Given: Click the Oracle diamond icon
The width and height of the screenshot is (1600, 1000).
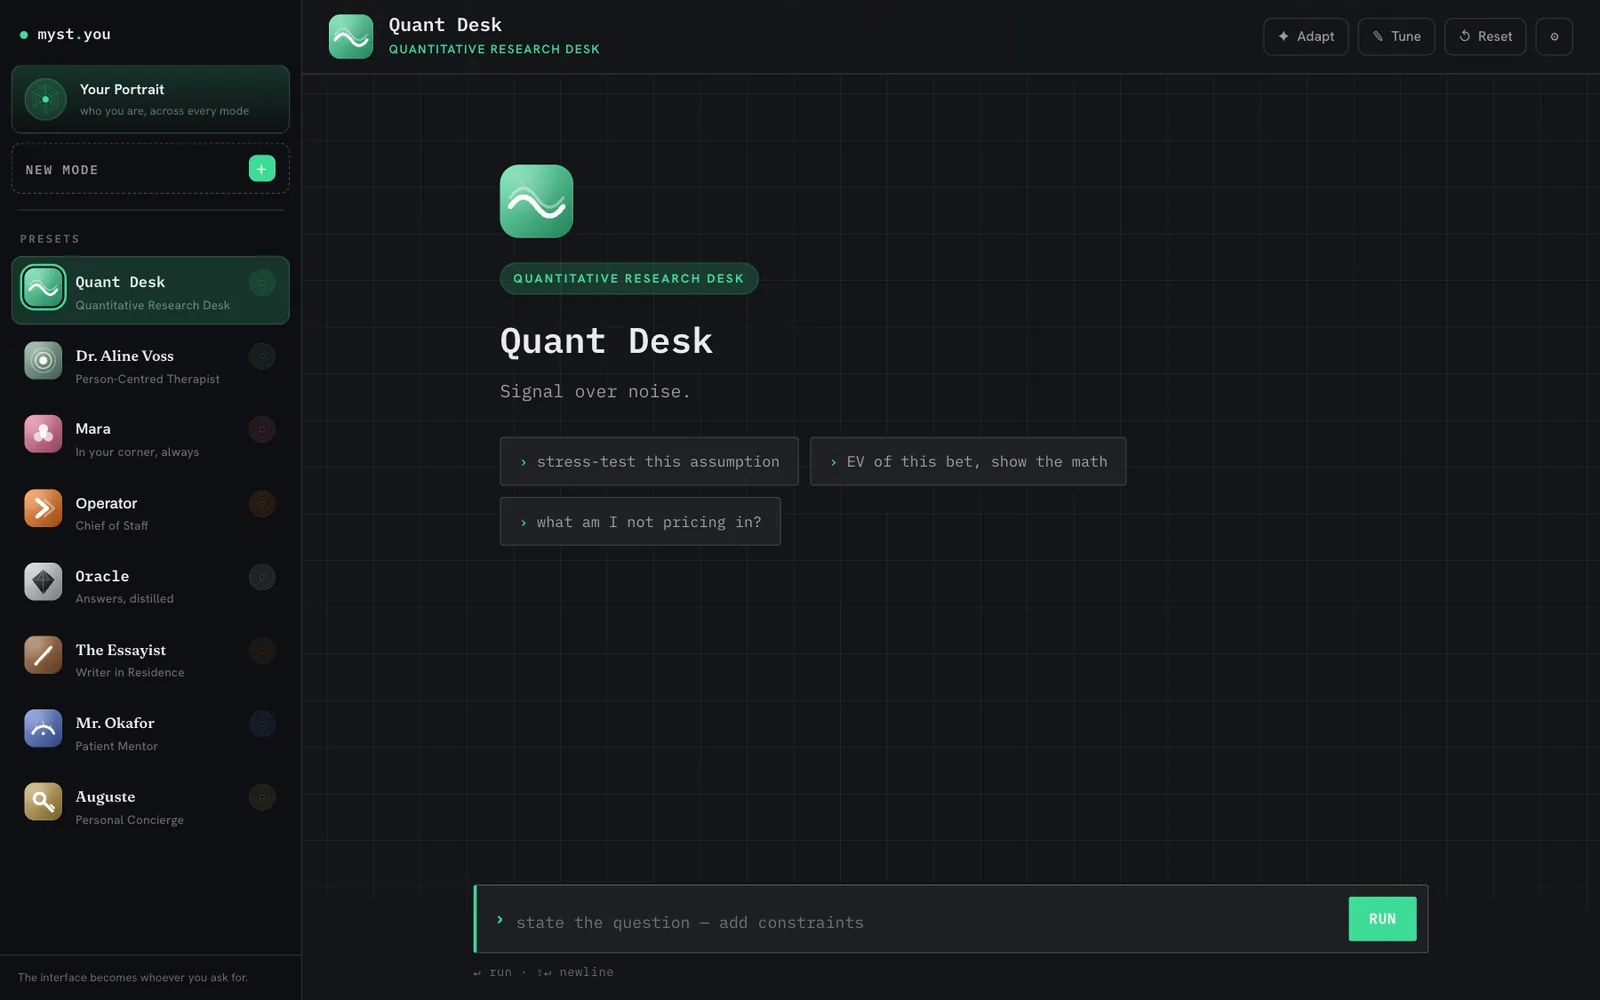Looking at the screenshot, I should pyautogui.click(x=43, y=581).
